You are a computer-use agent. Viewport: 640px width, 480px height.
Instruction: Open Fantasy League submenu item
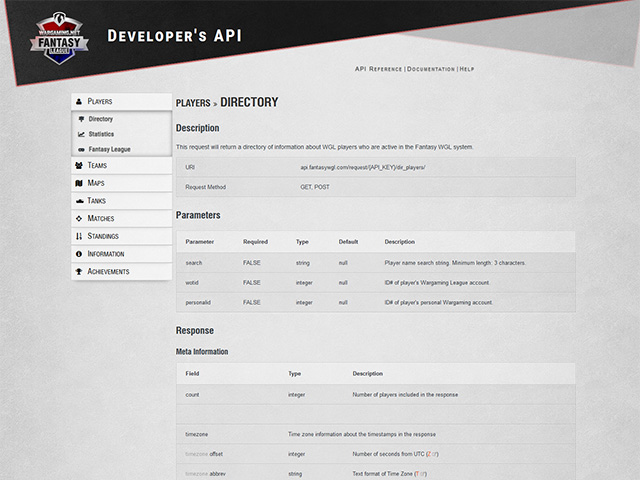[108, 149]
